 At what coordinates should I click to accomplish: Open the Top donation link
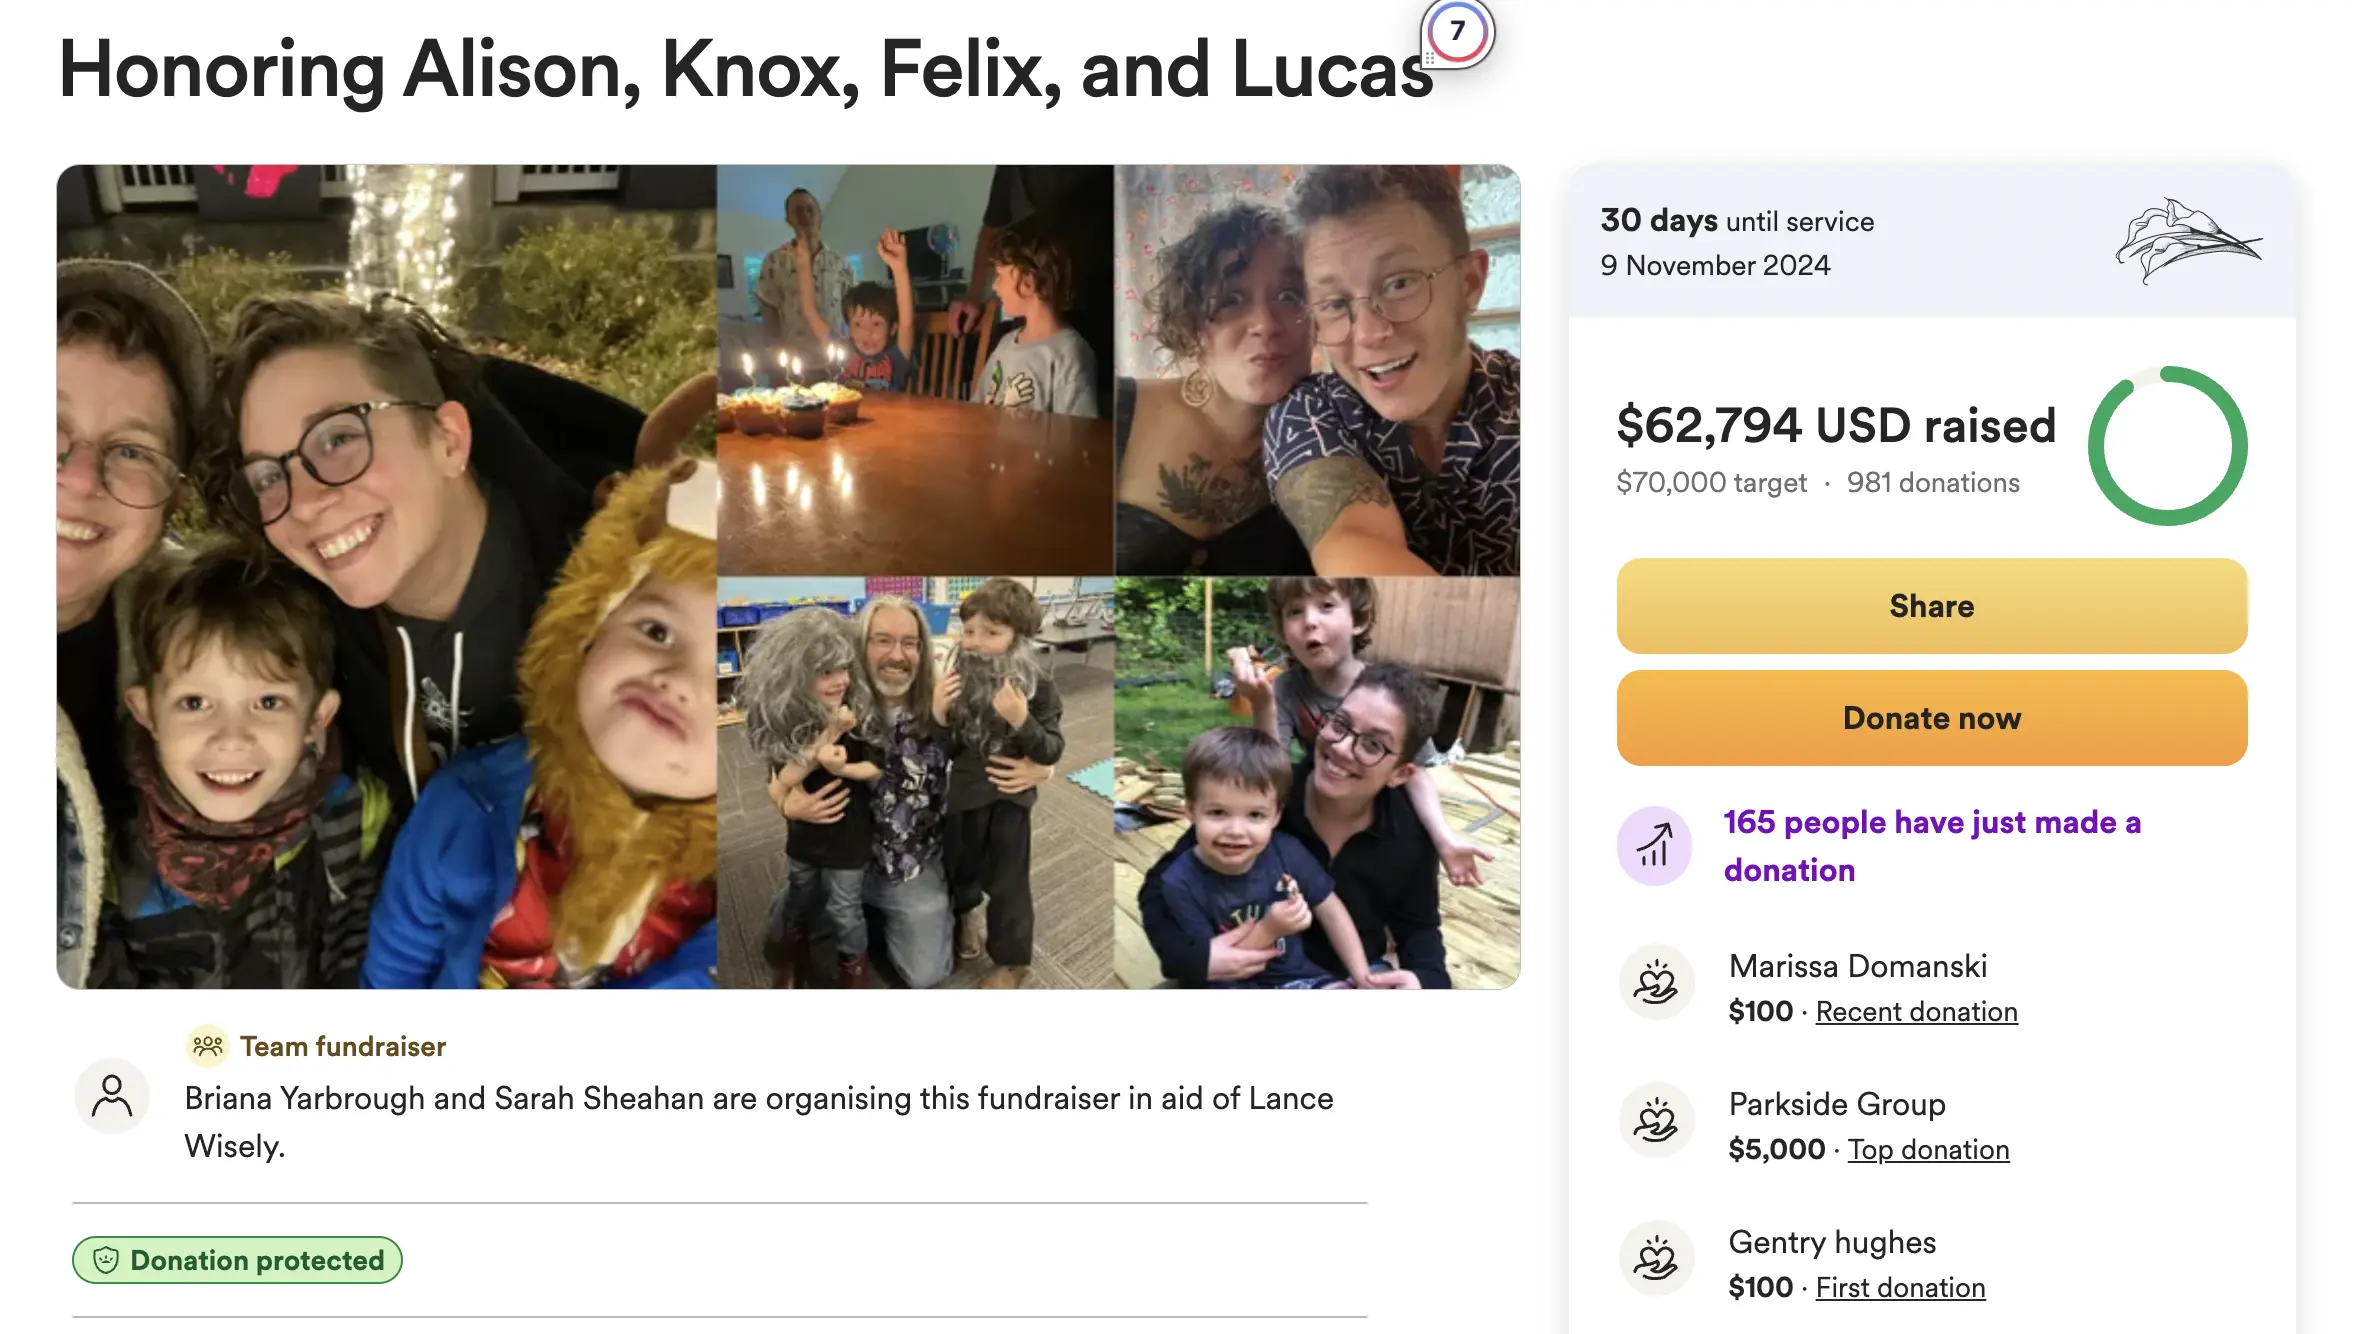1928,1150
